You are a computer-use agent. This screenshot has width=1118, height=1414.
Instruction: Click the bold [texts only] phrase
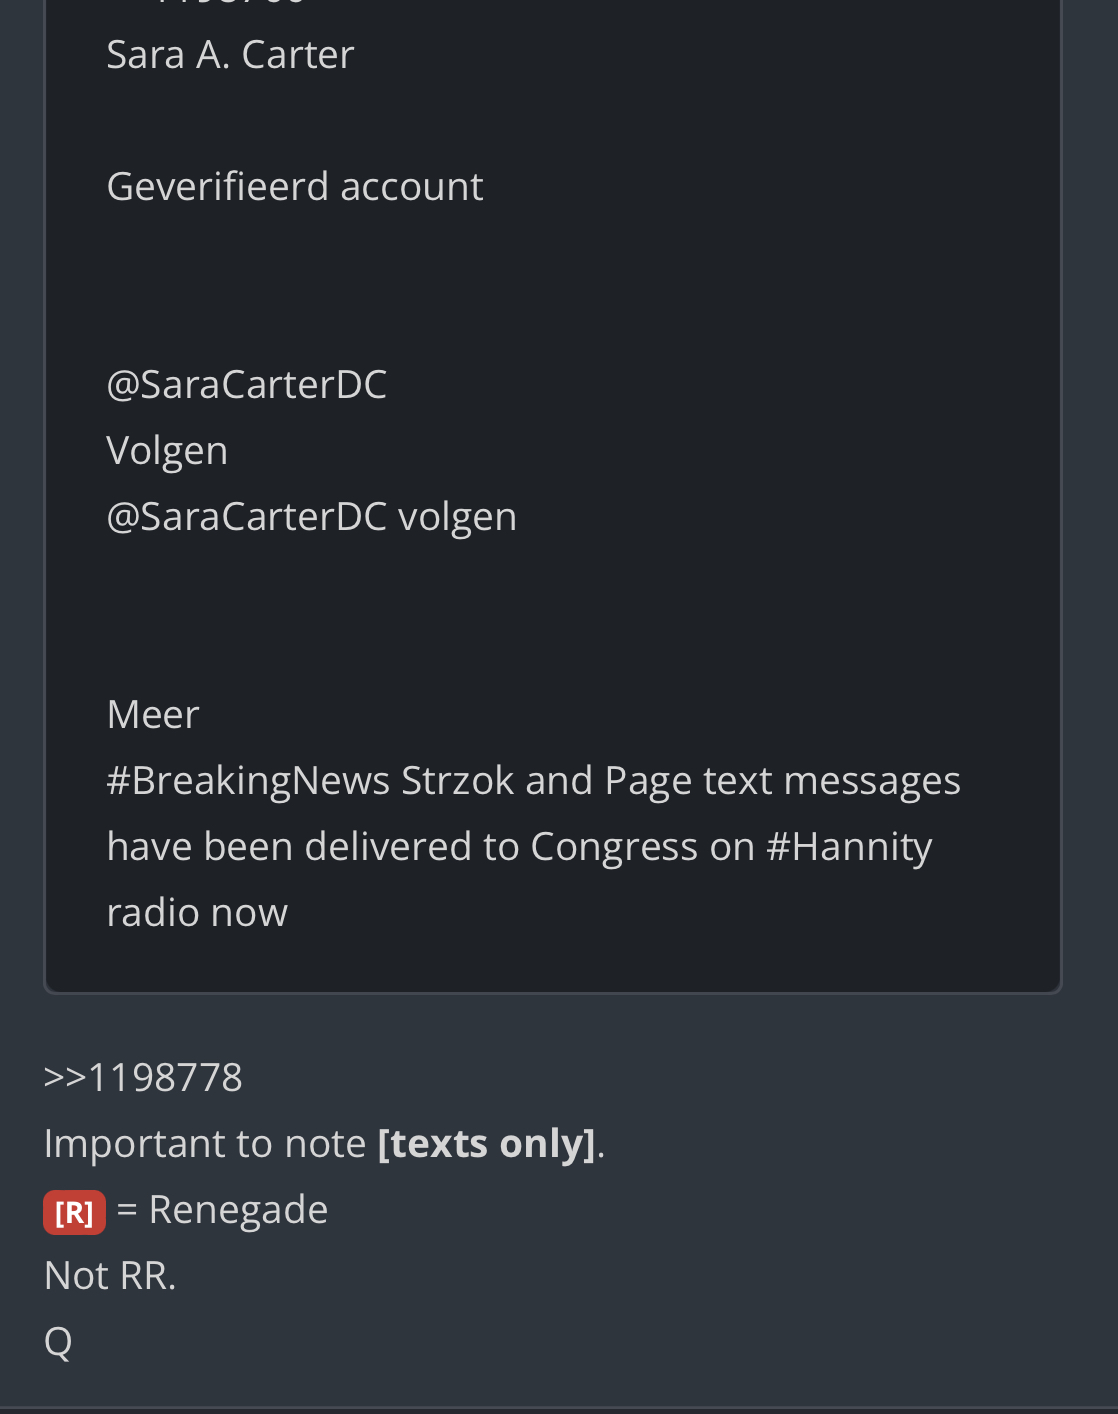pos(487,1144)
